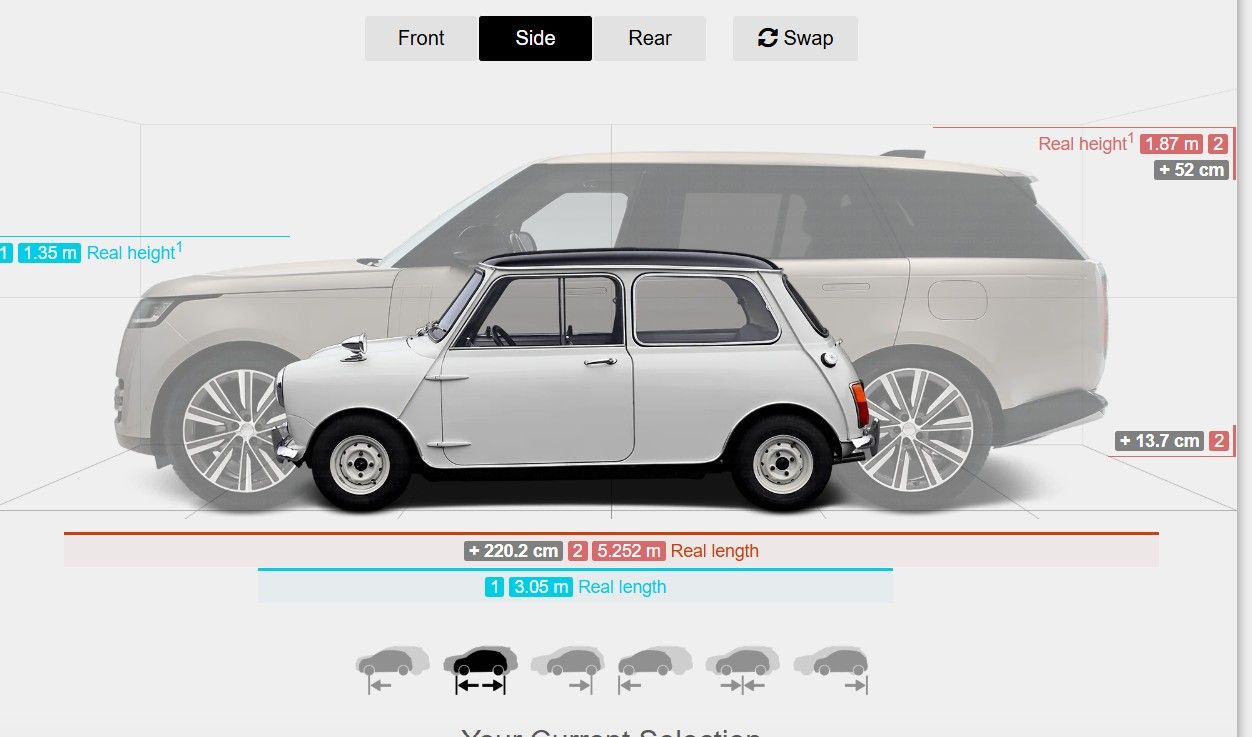Click the small Mini car image
1252x737 pixels.
575,380
